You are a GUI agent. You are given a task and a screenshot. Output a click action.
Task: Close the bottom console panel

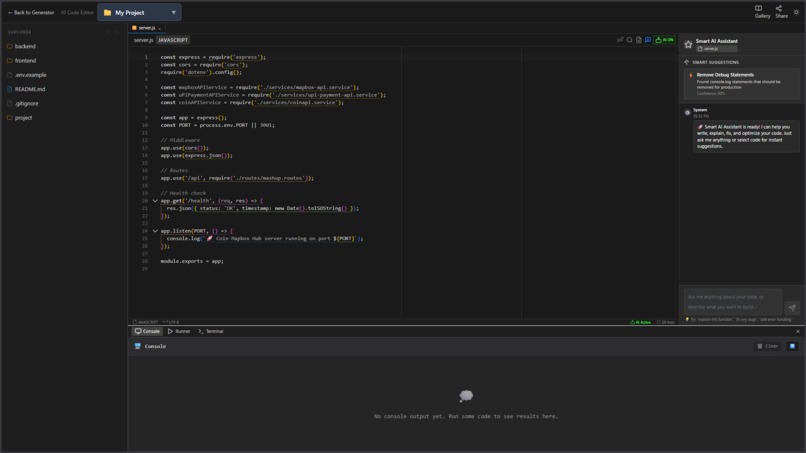(798, 332)
